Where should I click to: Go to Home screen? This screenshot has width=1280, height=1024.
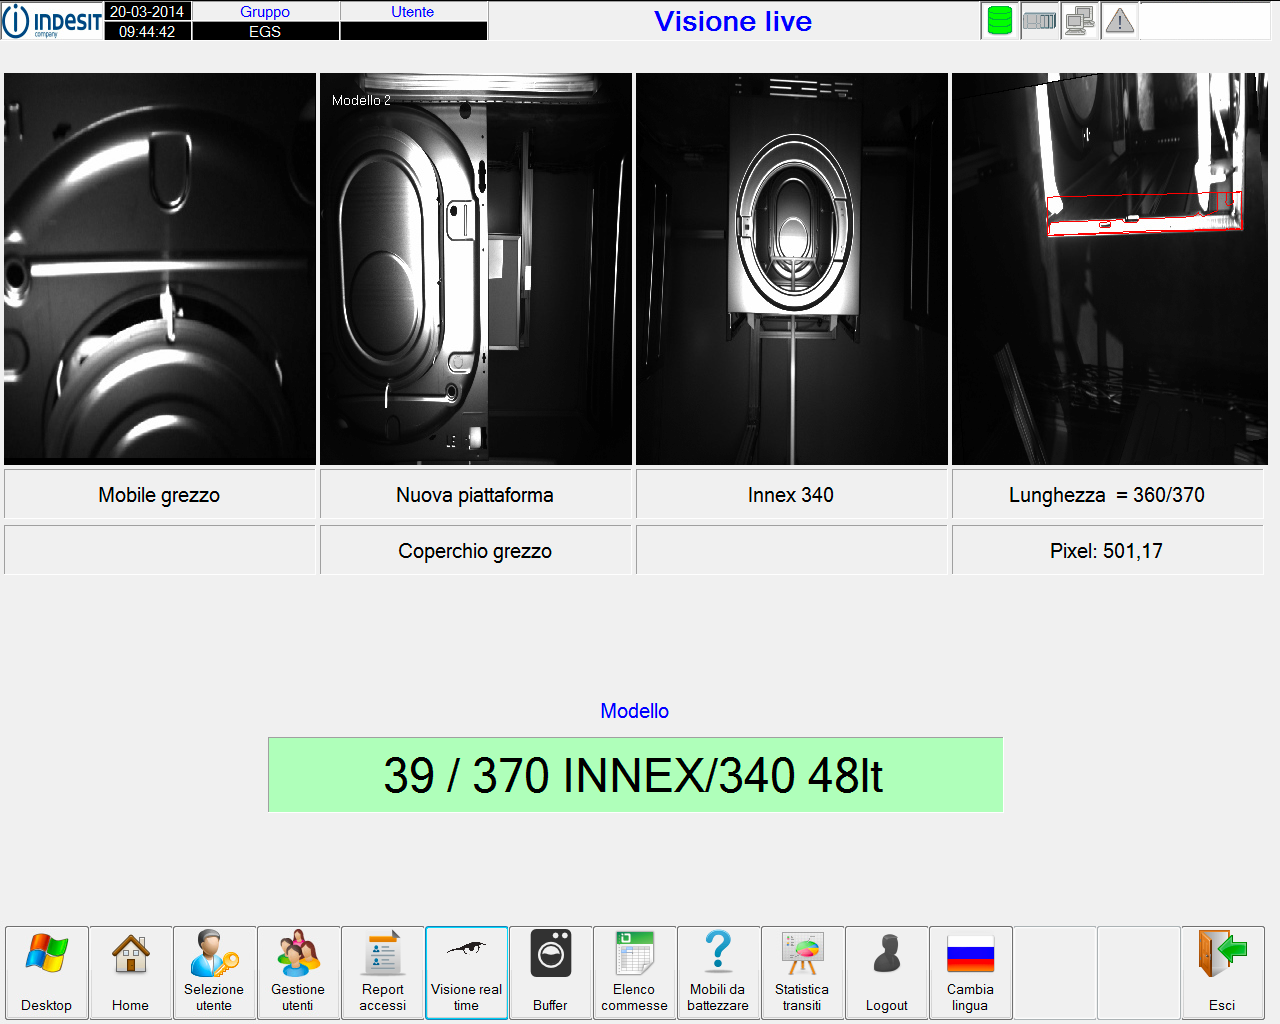[131, 973]
